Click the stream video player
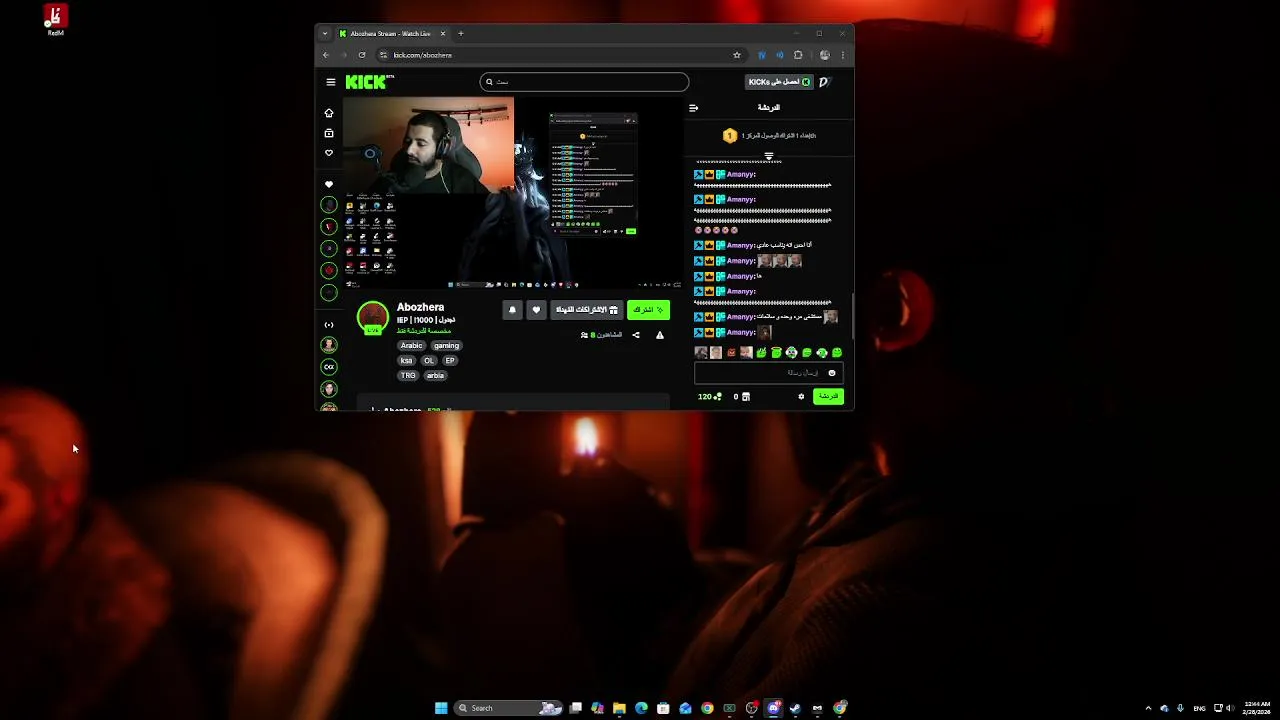 click(513, 193)
